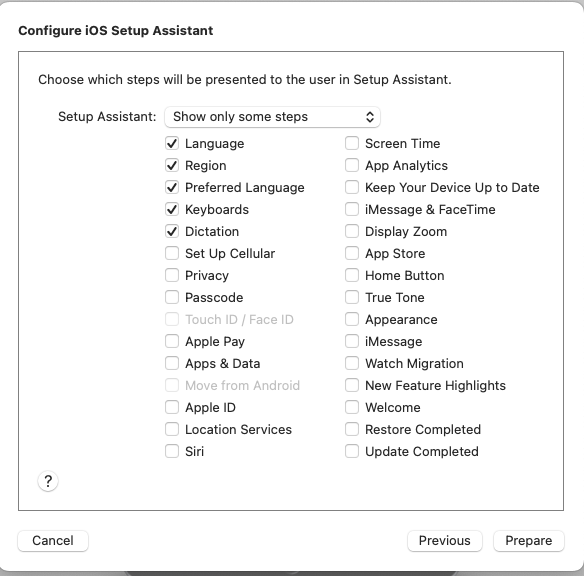
Task: Check the Siri checkbox
Action: pyautogui.click(x=172, y=451)
